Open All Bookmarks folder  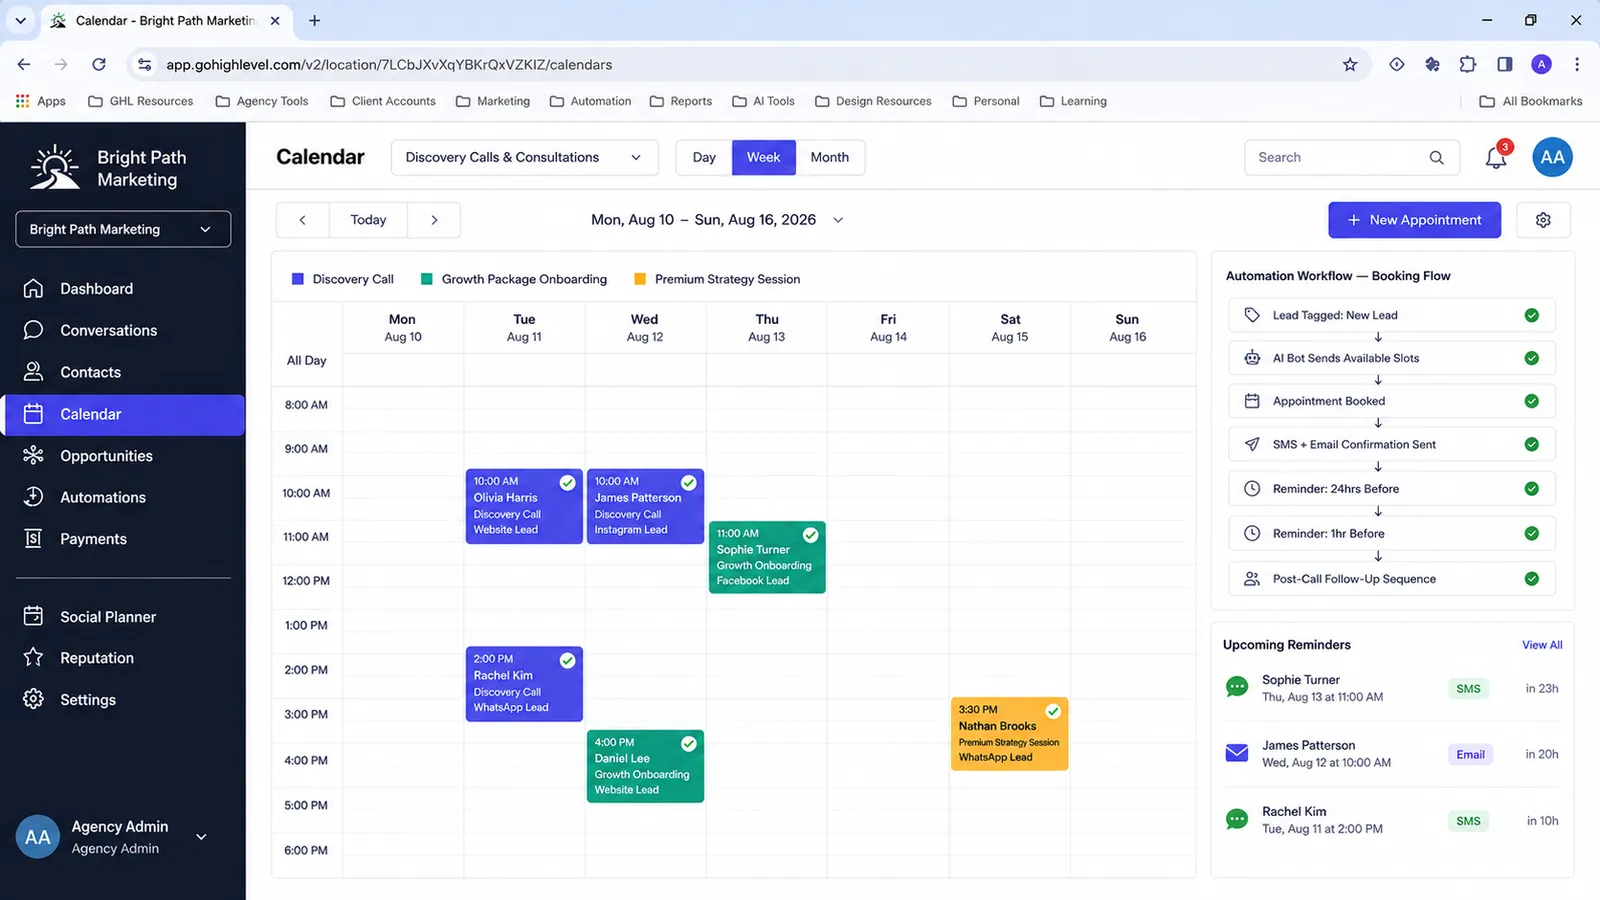[x=1531, y=101]
